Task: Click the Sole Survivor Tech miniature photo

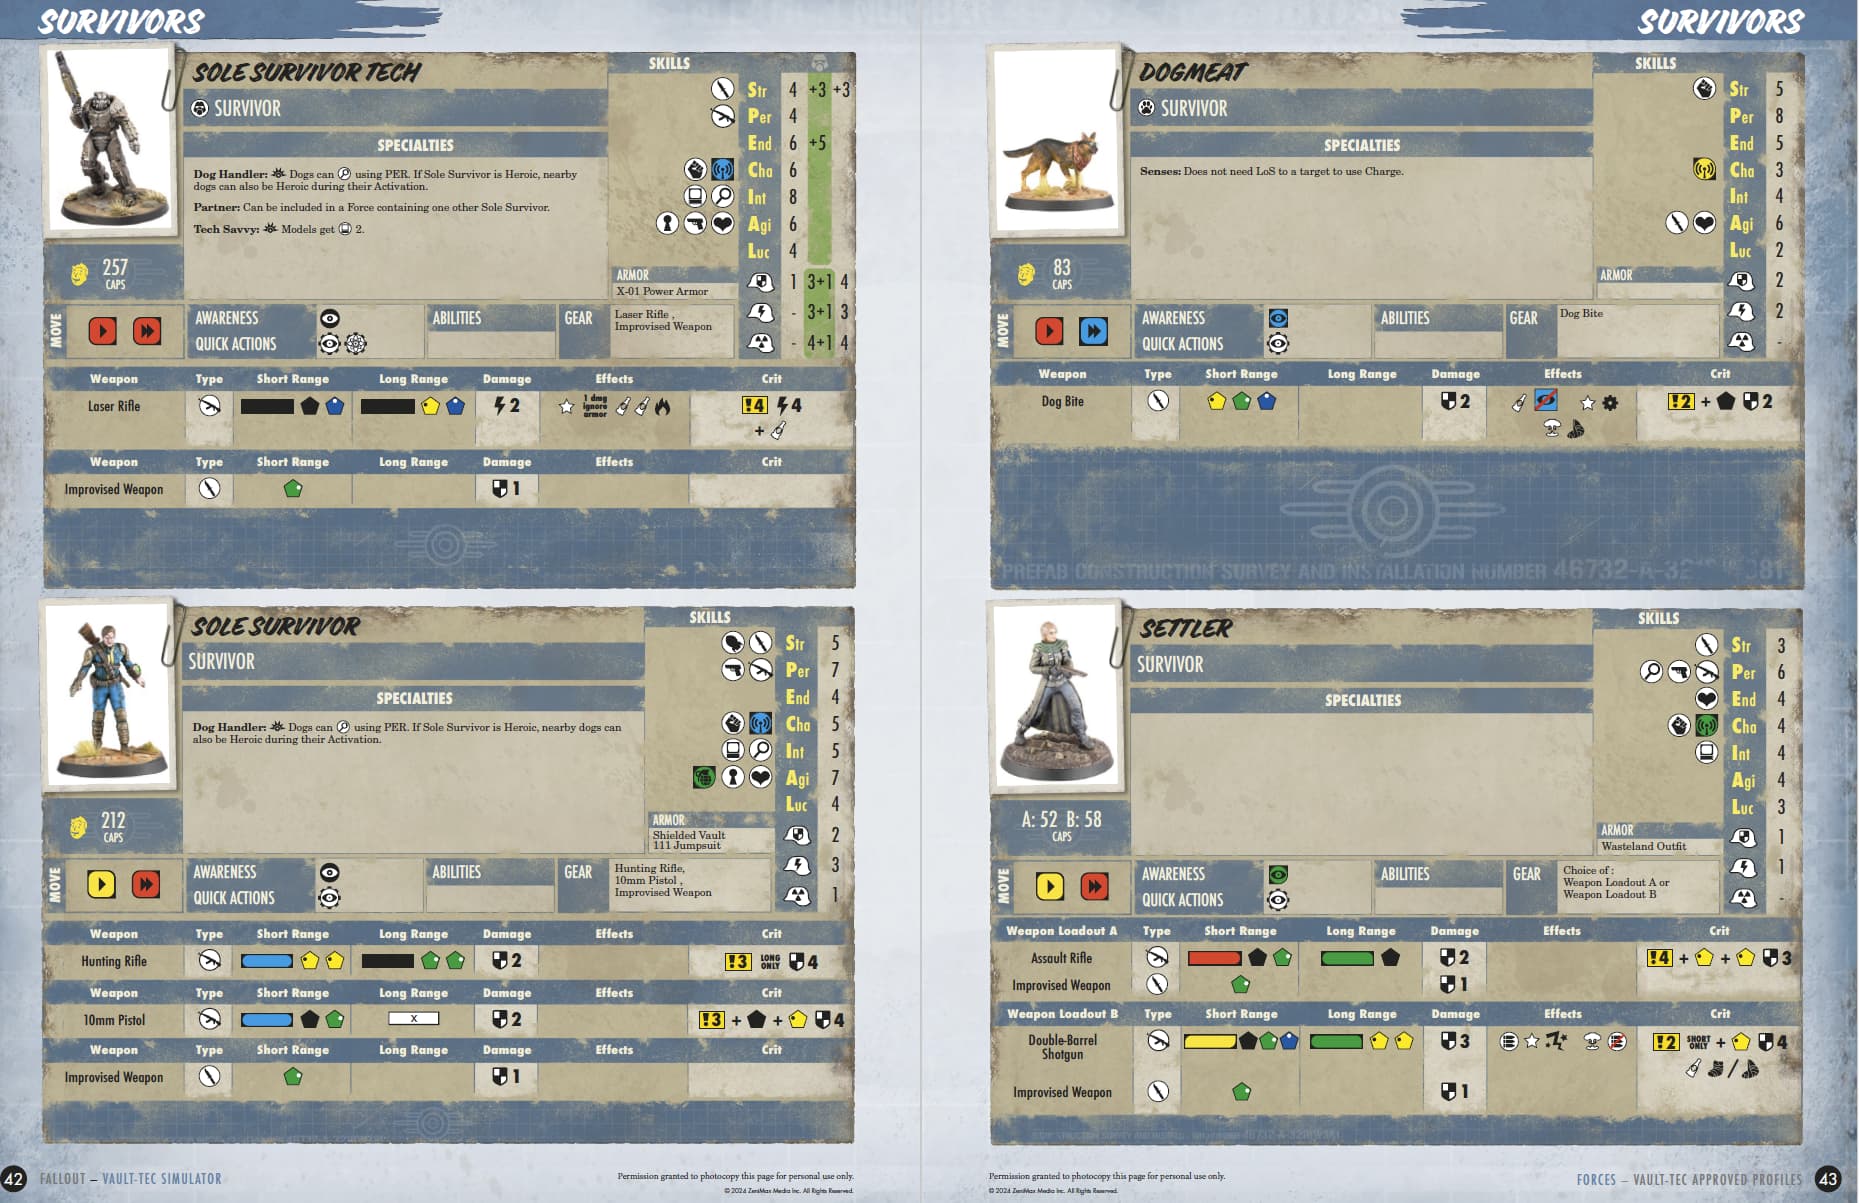Action: click(x=110, y=139)
